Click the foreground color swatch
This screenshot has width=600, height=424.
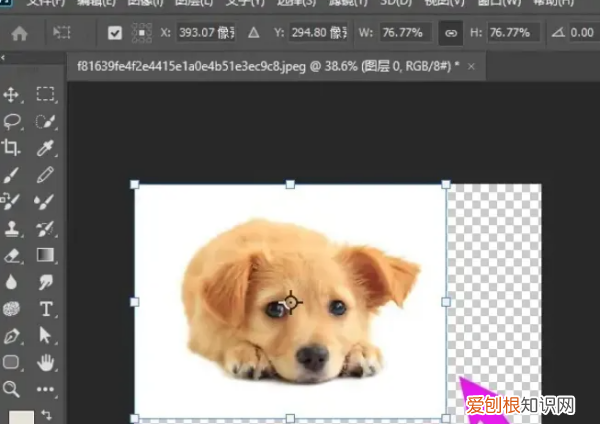coord(21,417)
